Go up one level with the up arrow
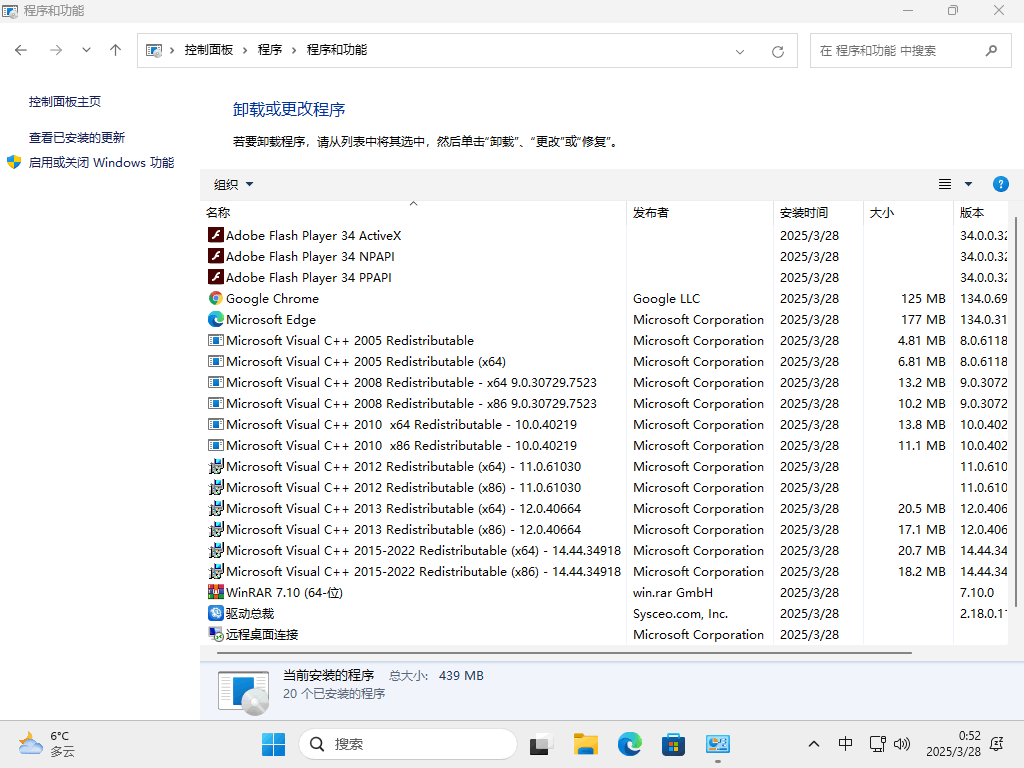Viewport: 1024px width, 768px height. tap(116, 50)
